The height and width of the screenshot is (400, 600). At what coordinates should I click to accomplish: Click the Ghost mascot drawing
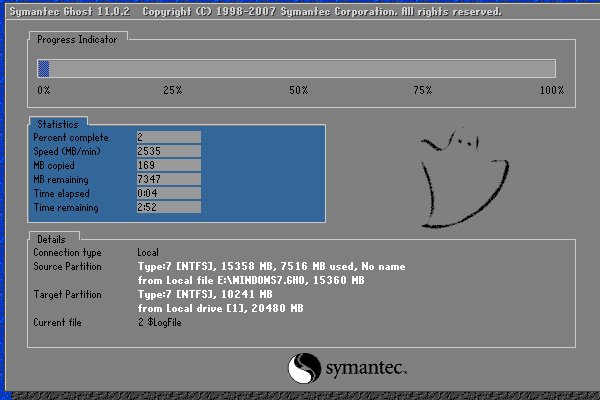pyautogui.click(x=465, y=178)
